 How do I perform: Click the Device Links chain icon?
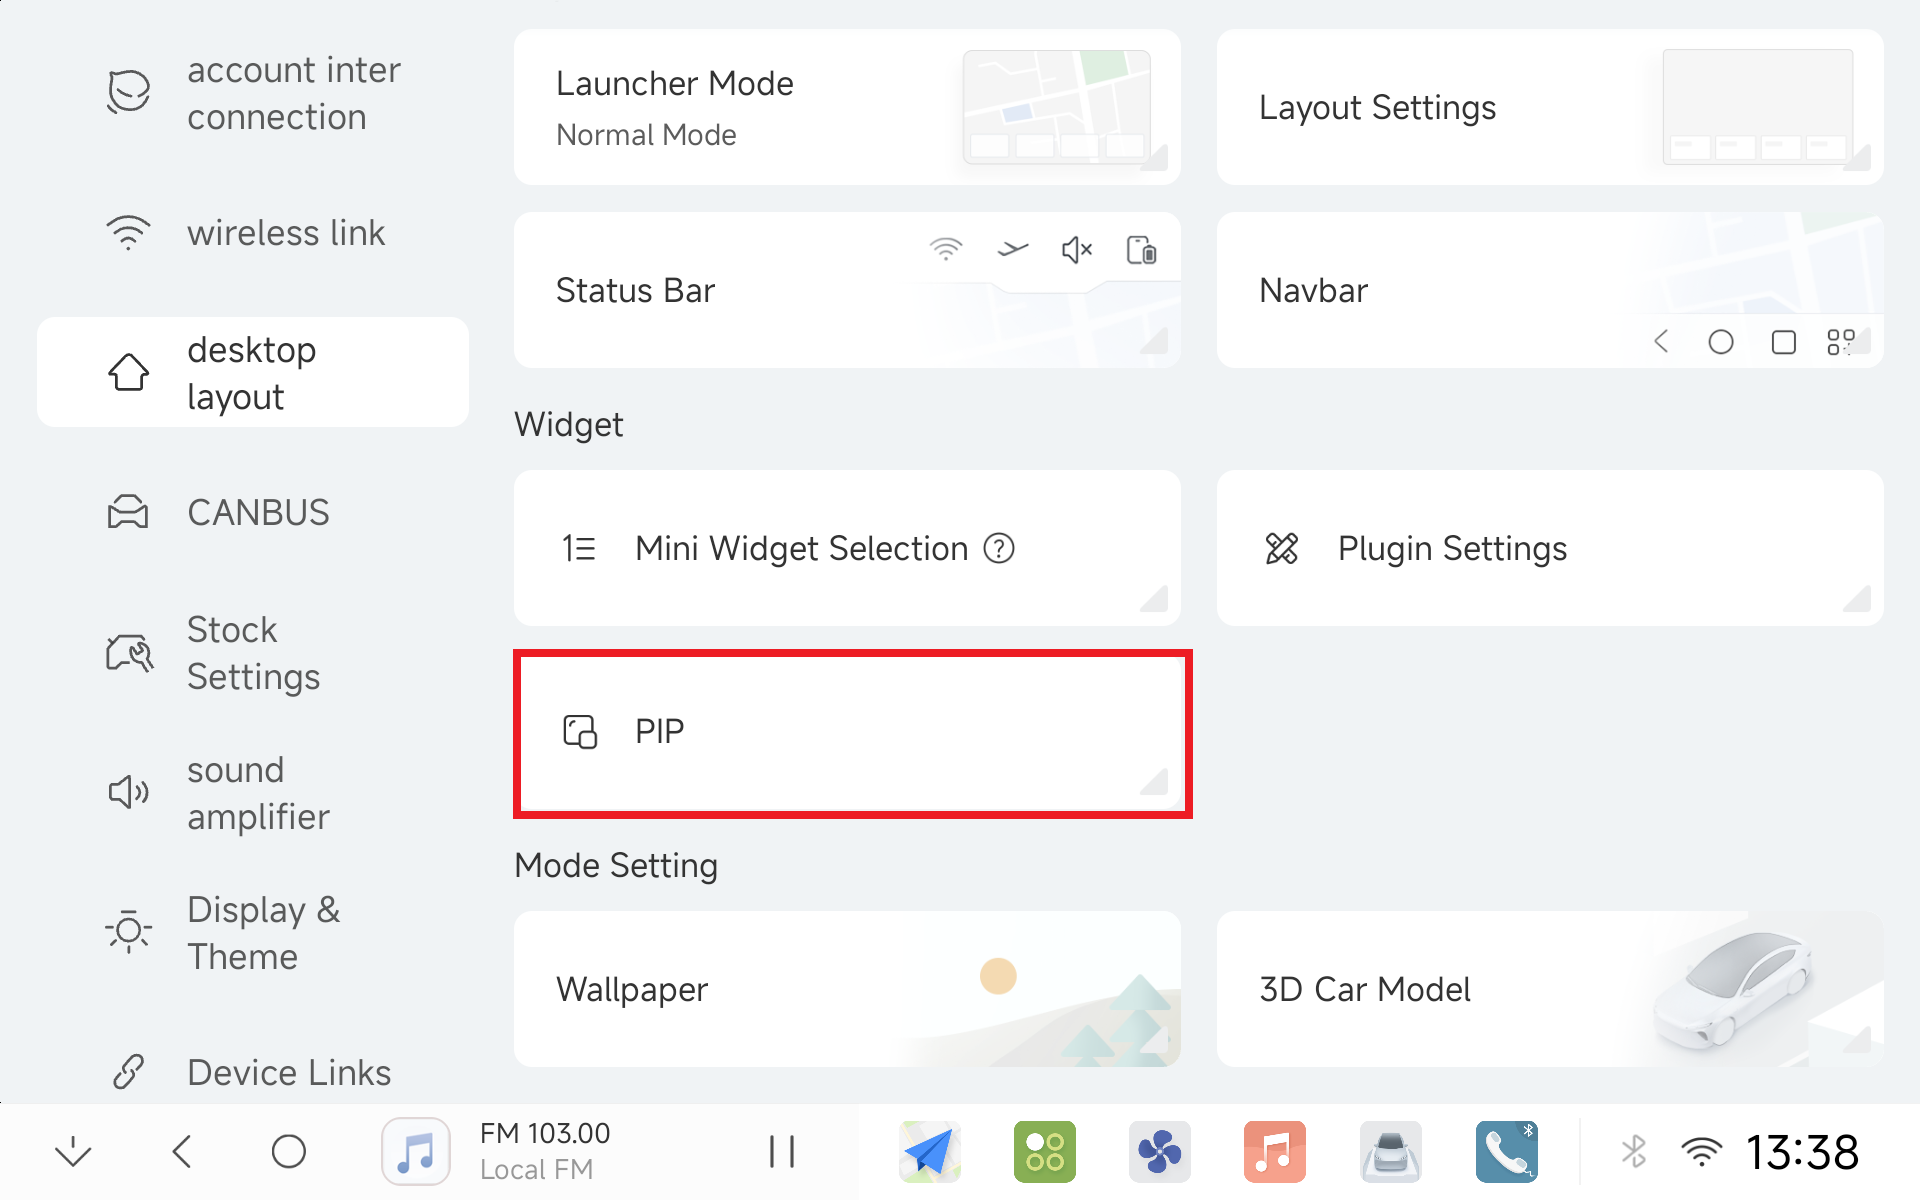pos(129,1072)
